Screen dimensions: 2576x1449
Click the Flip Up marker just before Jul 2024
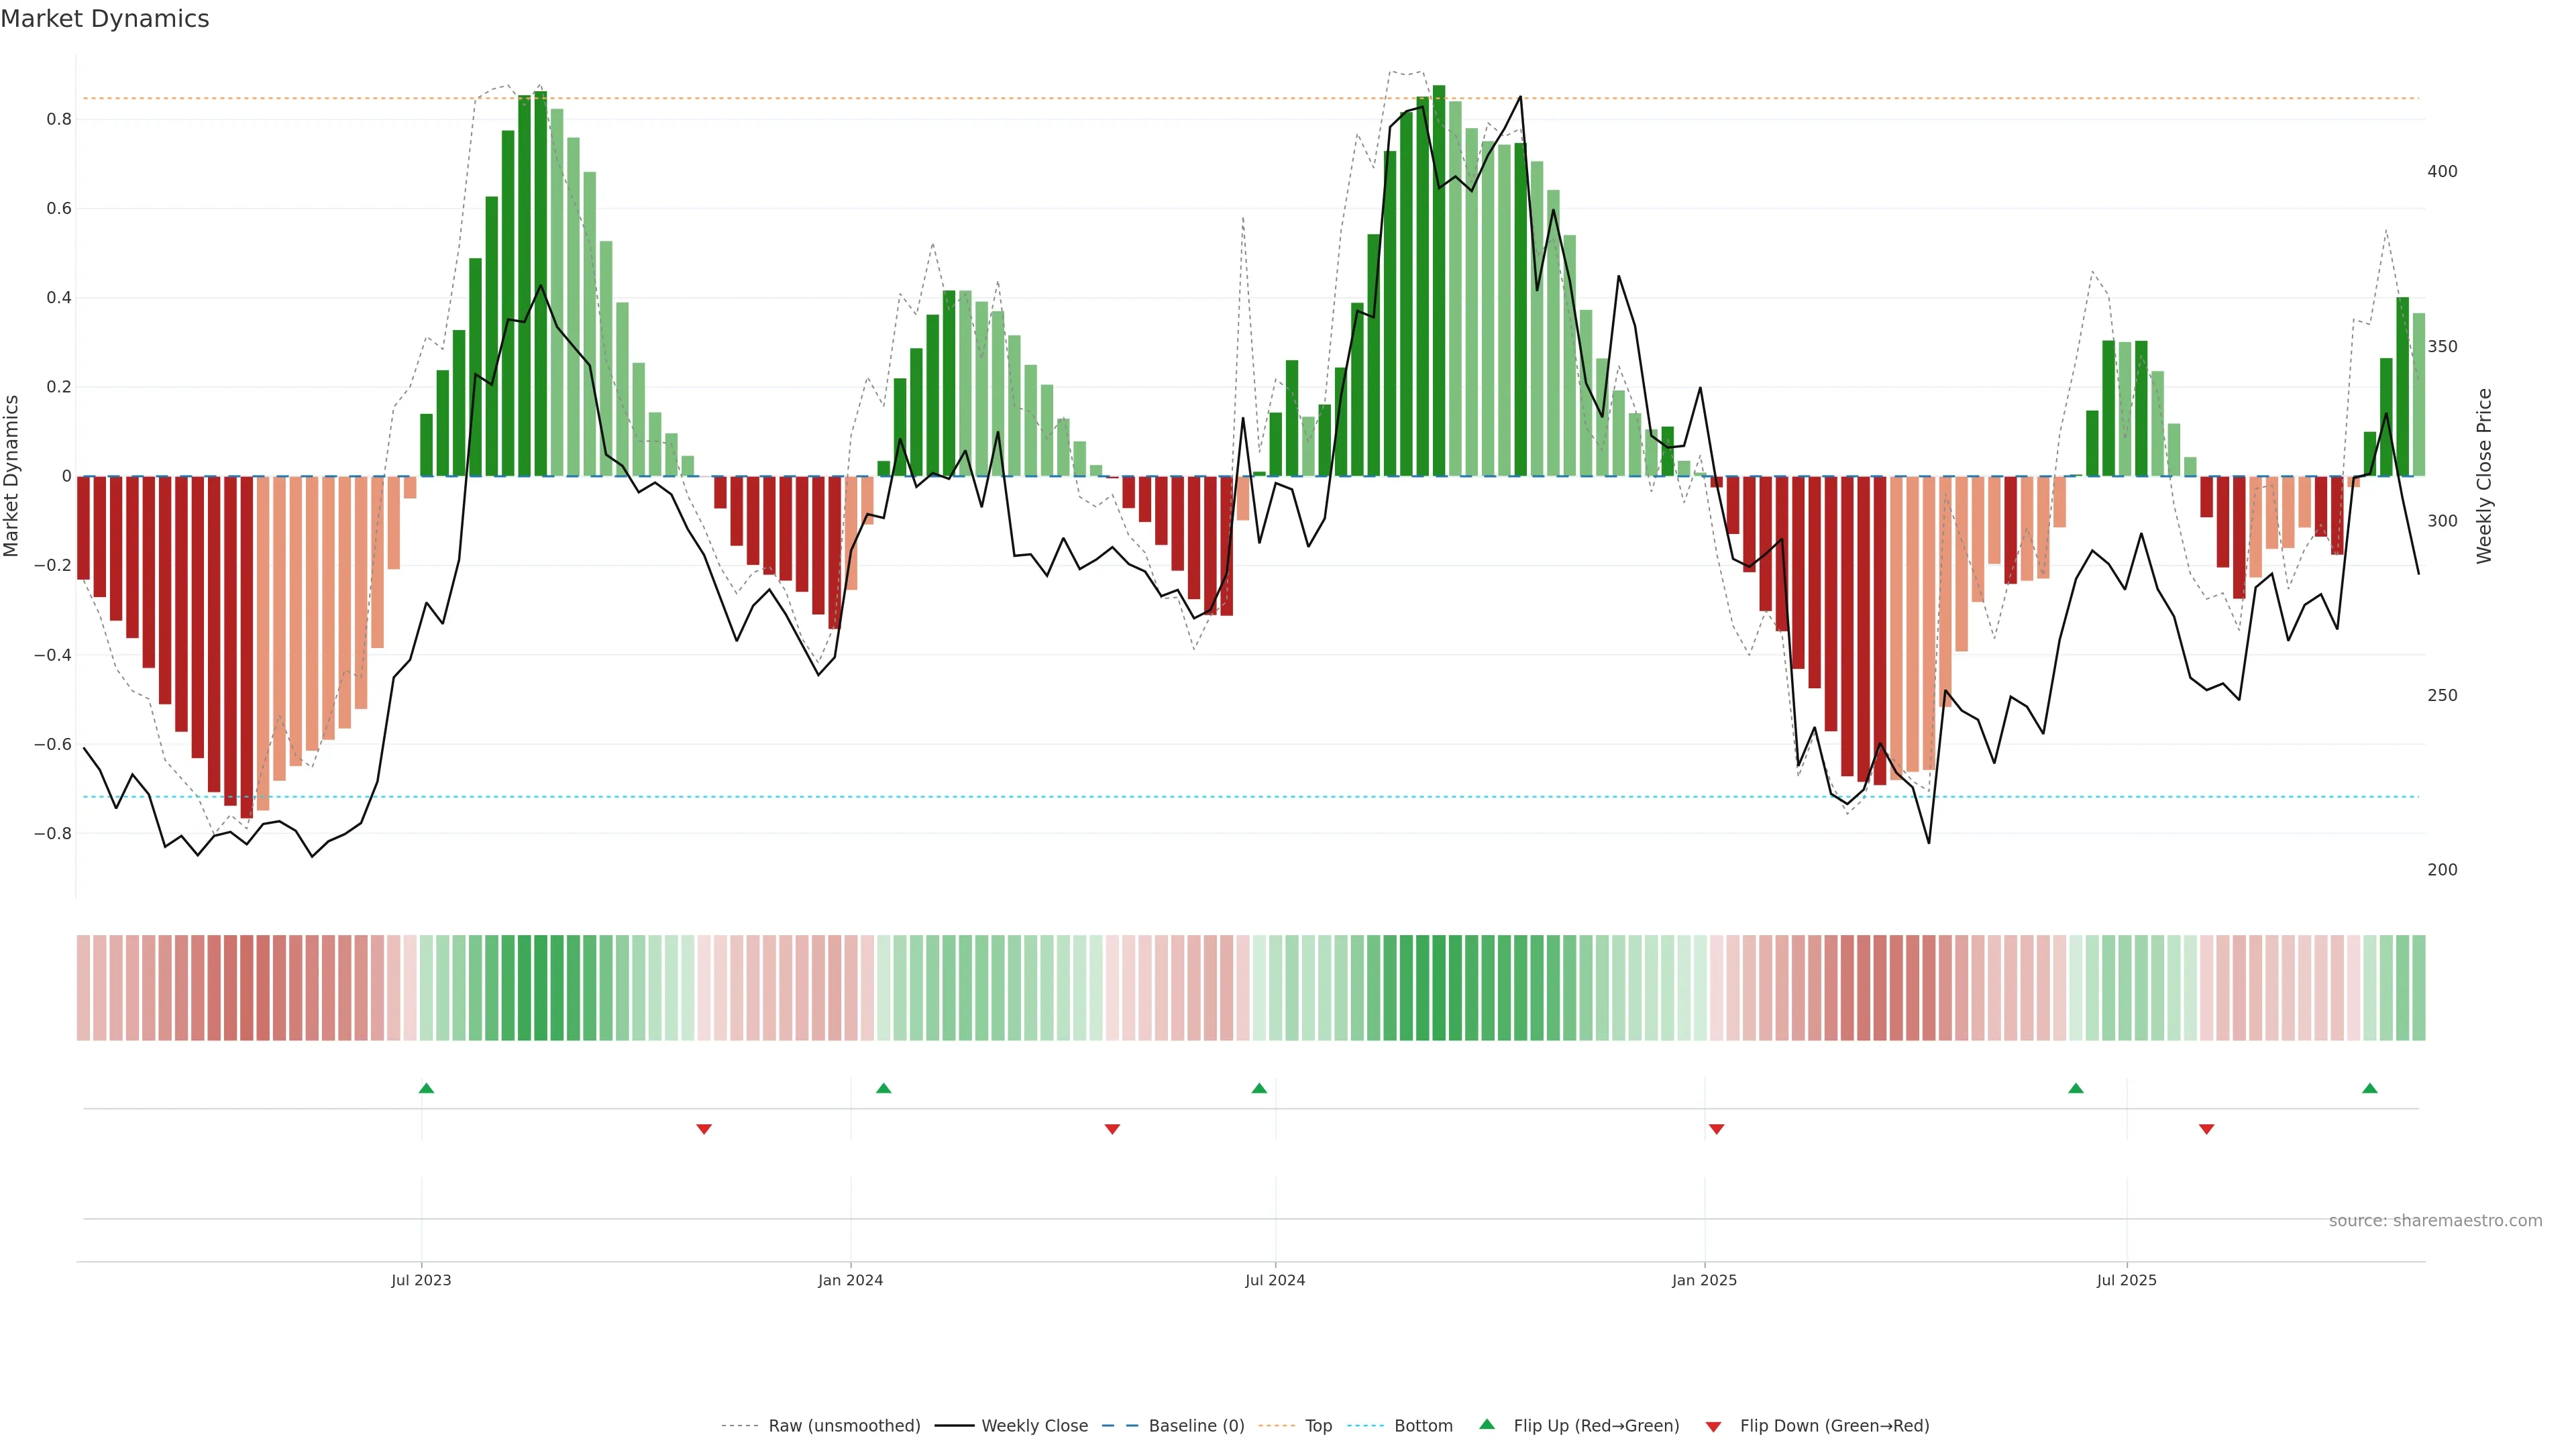click(x=1259, y=1088)
